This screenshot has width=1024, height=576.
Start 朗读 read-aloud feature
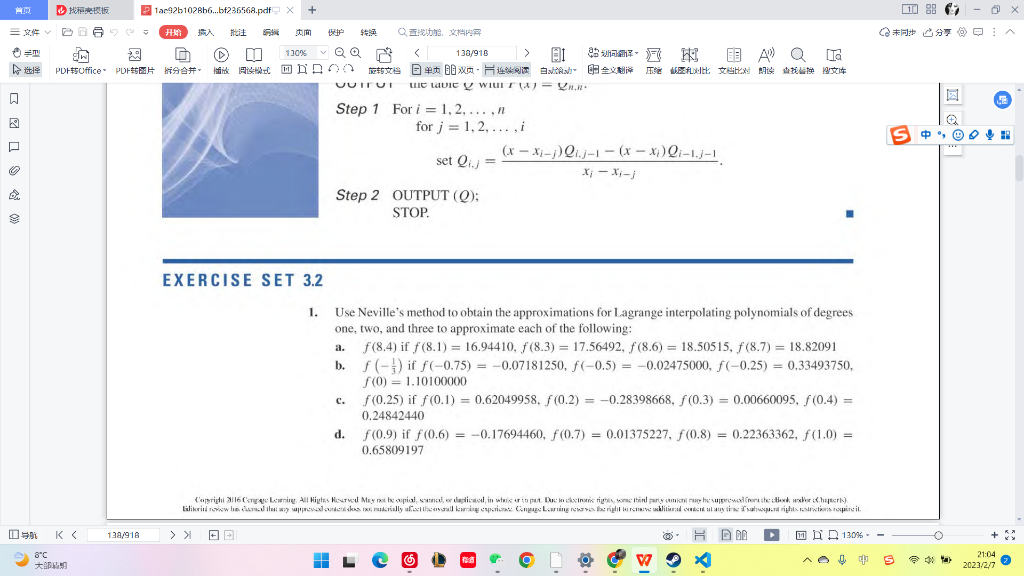point(767,61)
